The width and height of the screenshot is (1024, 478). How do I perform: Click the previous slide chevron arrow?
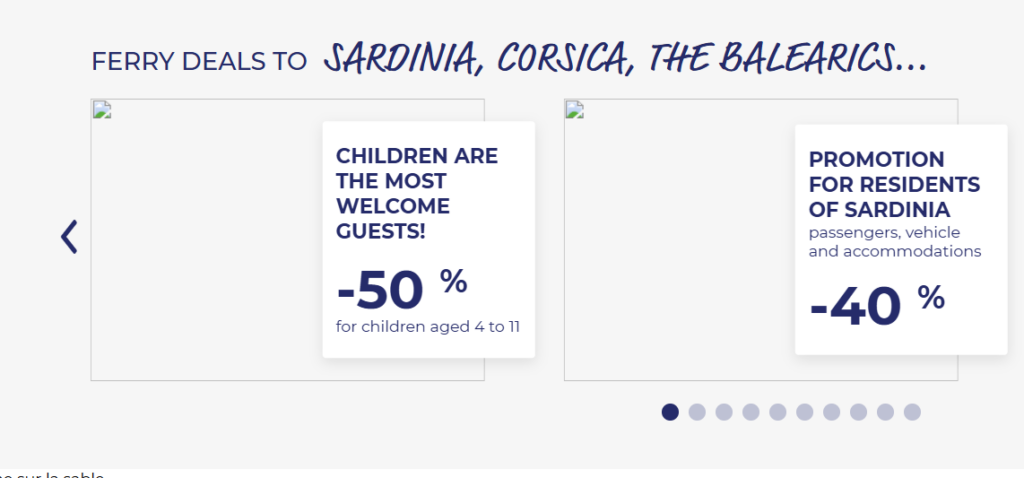click(x=69, y=236)
